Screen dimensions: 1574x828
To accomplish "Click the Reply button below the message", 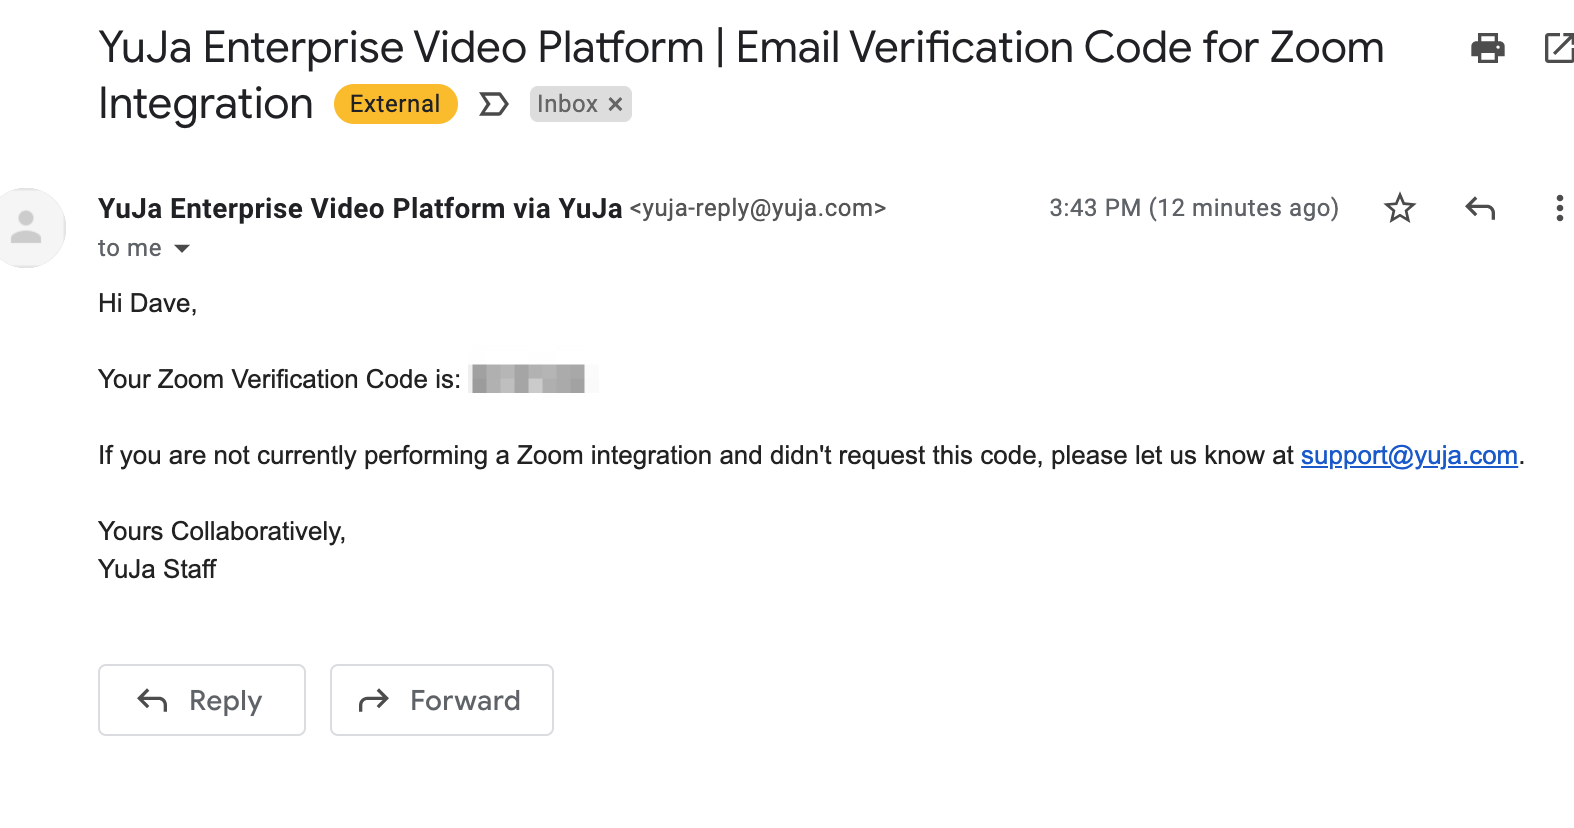I will coord(202,700).
